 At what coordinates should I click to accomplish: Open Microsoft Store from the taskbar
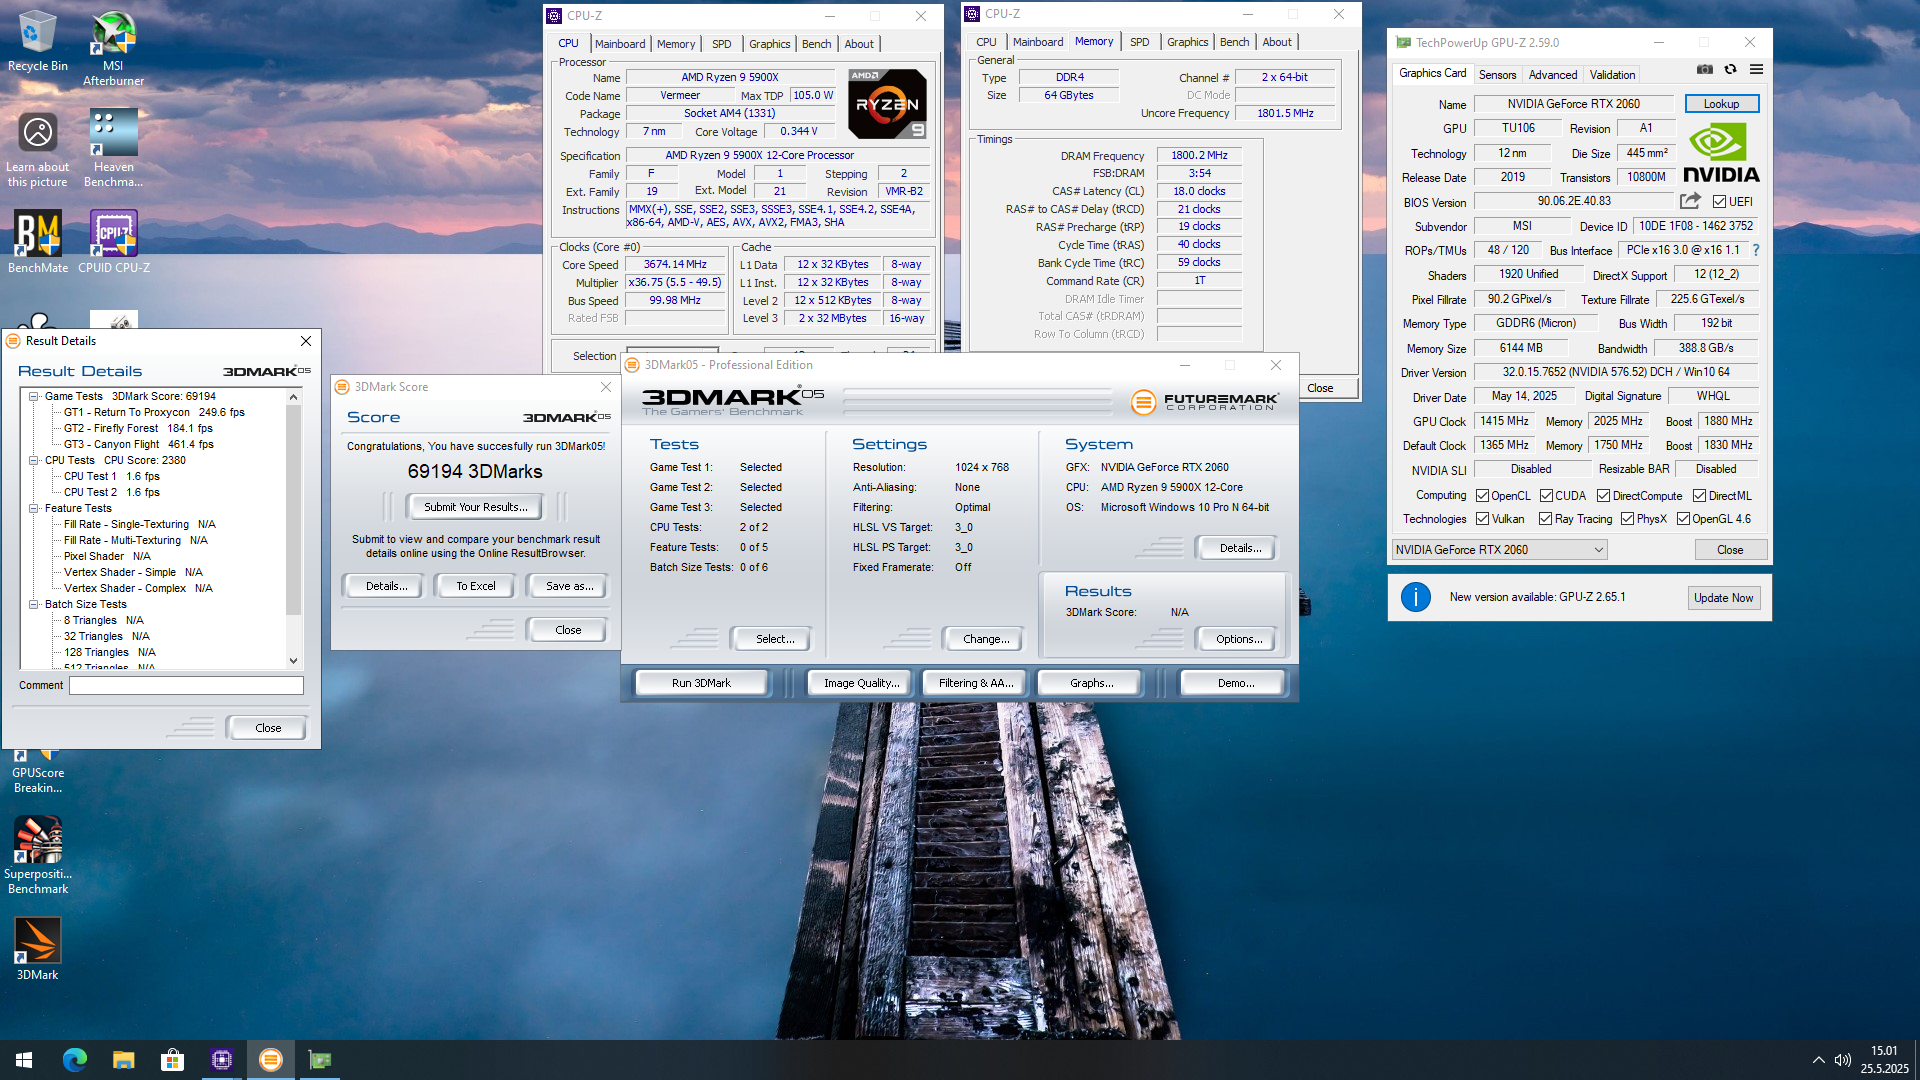point(173,1060)
